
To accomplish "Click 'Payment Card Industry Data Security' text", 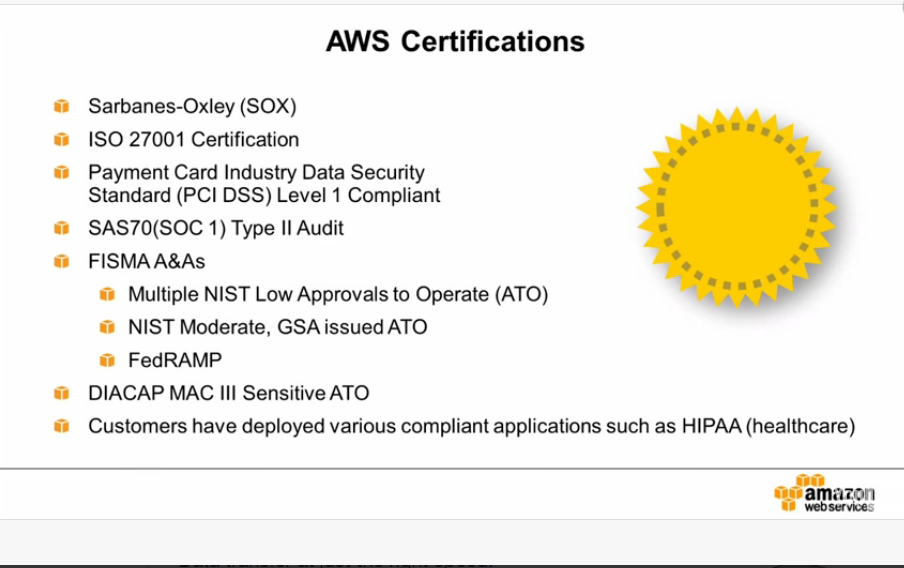I will 256,172.
